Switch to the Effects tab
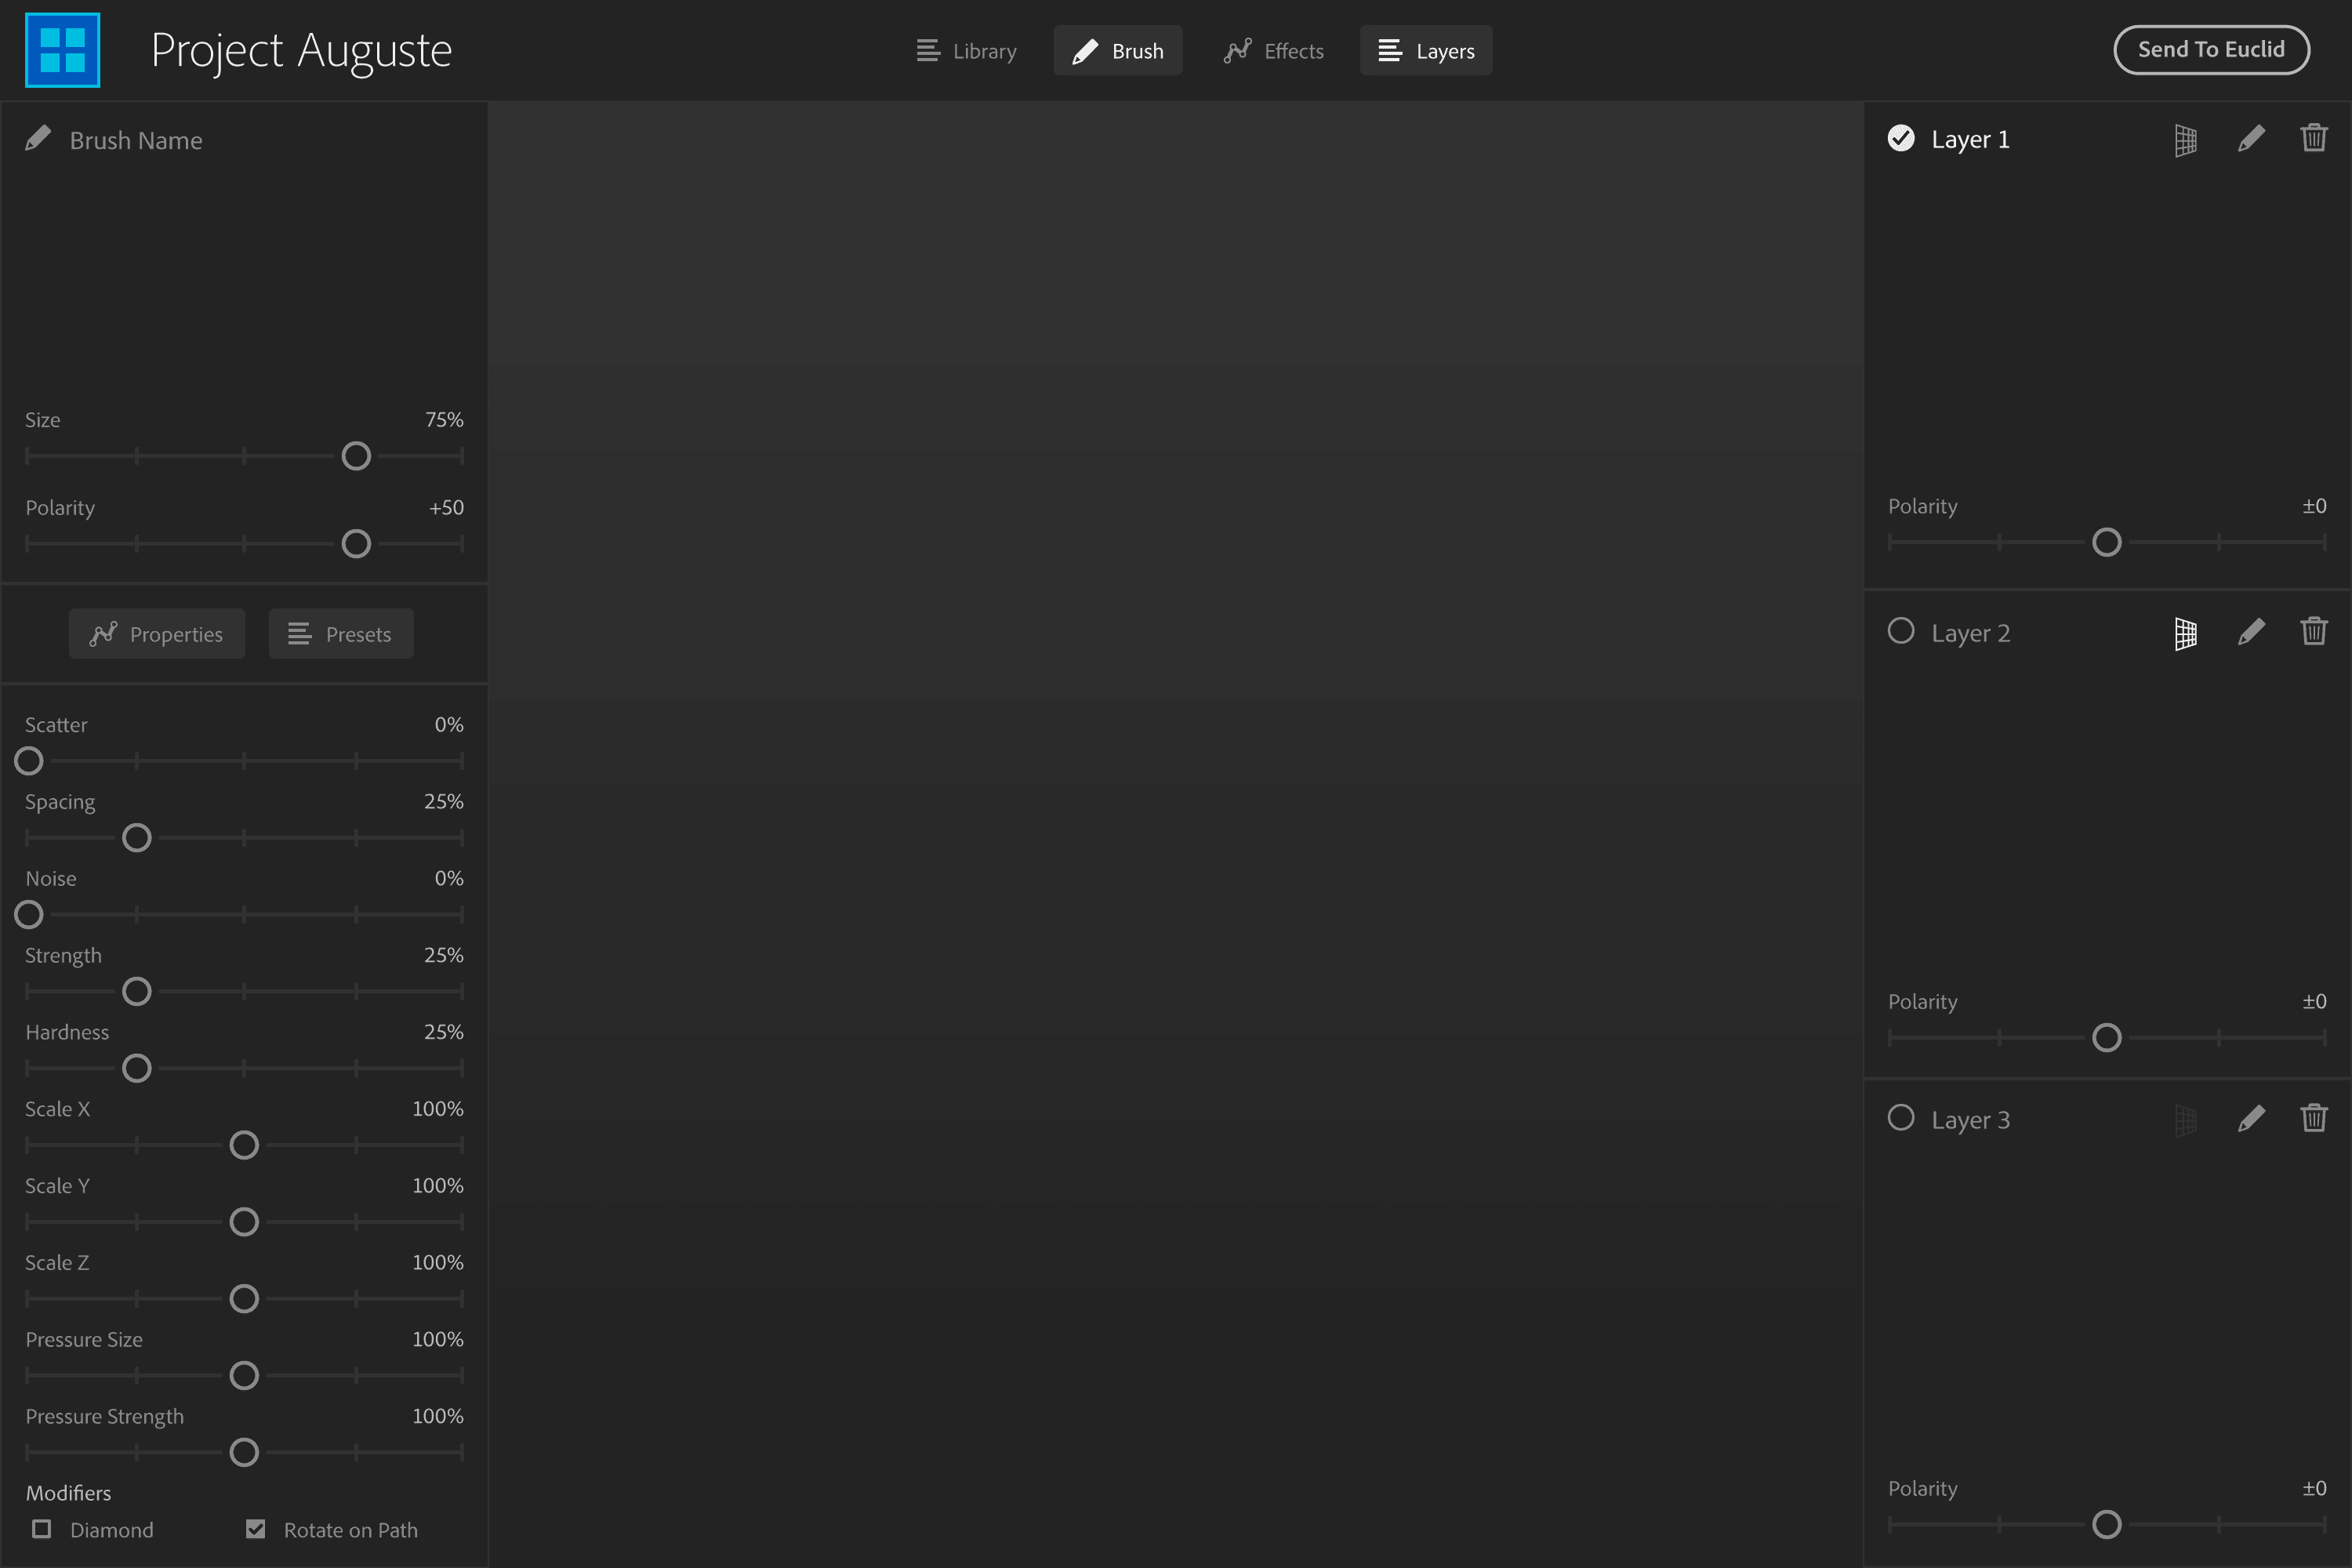 pyautogui.click(x=1273, y=51)
